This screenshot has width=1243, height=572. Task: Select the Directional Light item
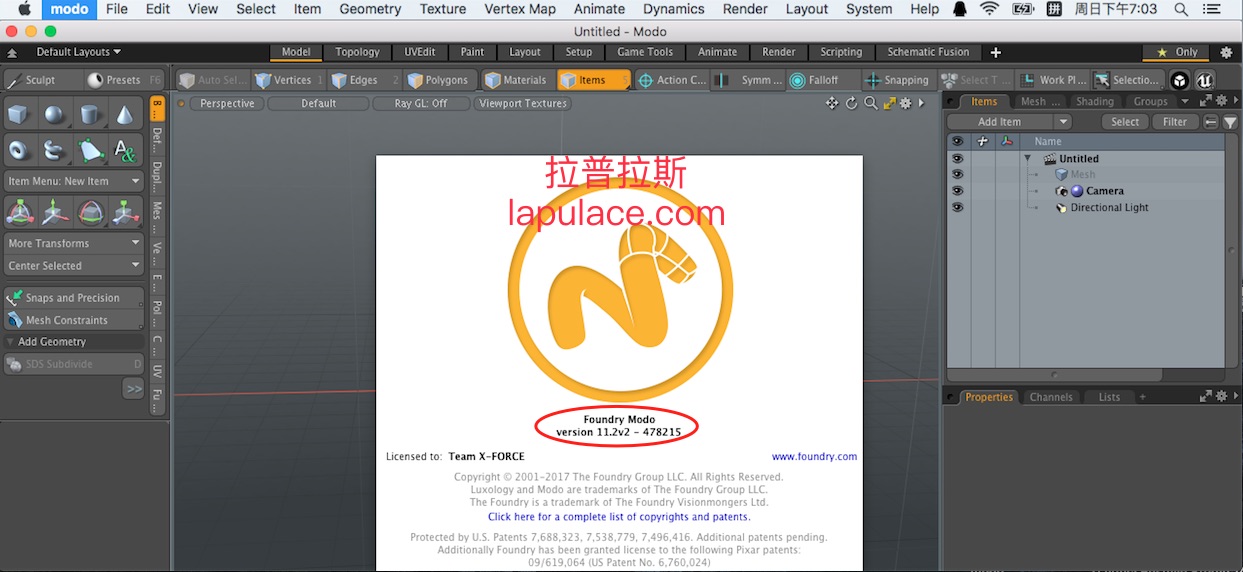click(1109, 208)
